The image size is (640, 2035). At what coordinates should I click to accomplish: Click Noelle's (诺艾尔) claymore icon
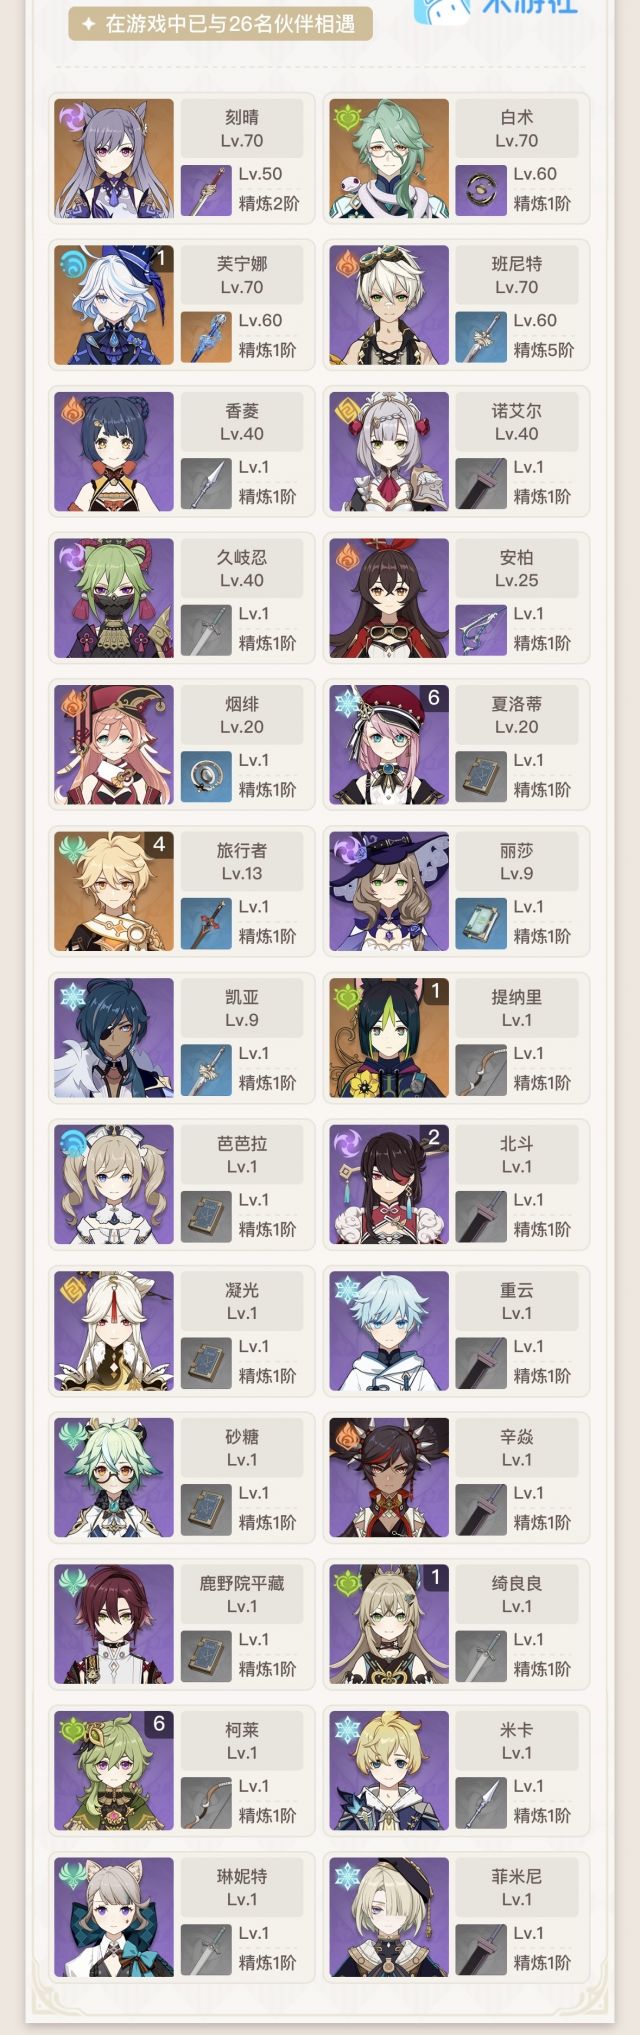tap(480, 484)
